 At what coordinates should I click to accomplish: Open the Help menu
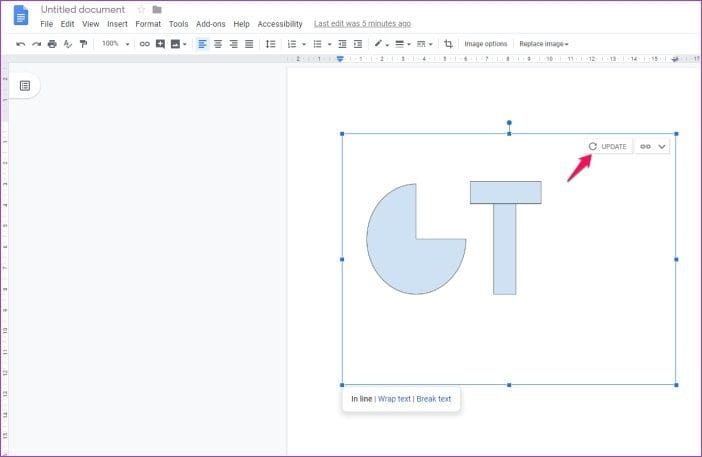(x=241, y=24)
